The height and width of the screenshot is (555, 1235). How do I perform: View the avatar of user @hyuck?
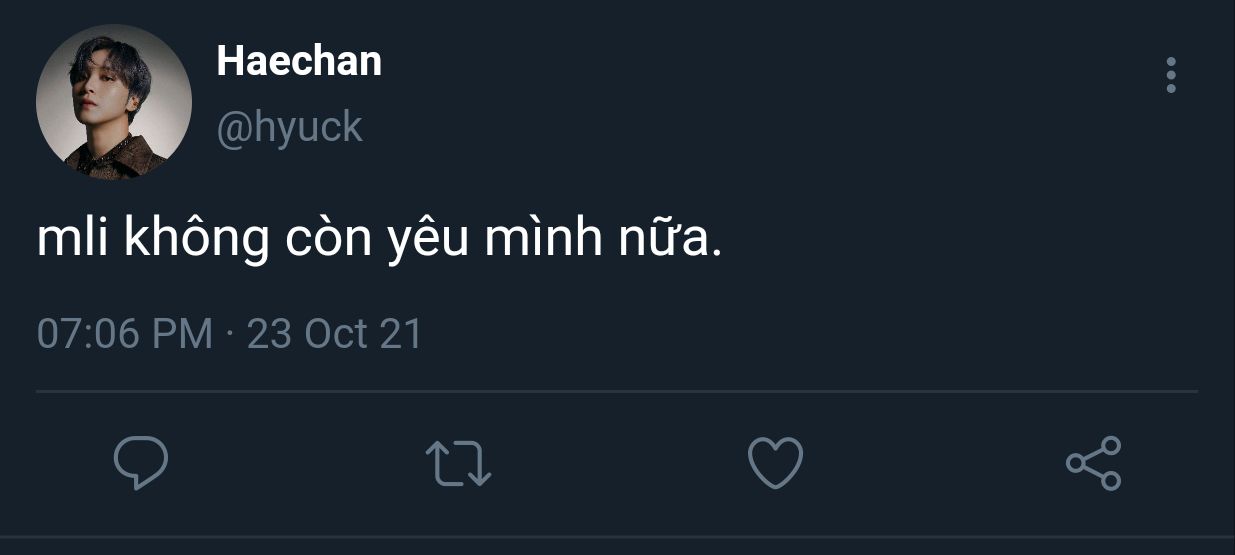113,102
